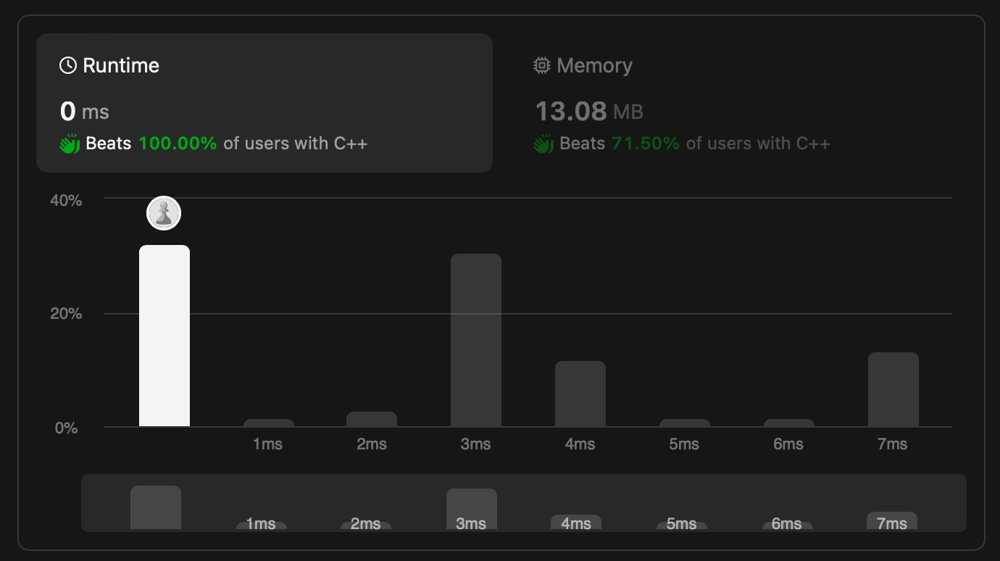The width and height of the screenshot is (1000, 561).
Task: Select the 3ms bar in main chart
Action: pyautogui.click(x=476, y=340)
